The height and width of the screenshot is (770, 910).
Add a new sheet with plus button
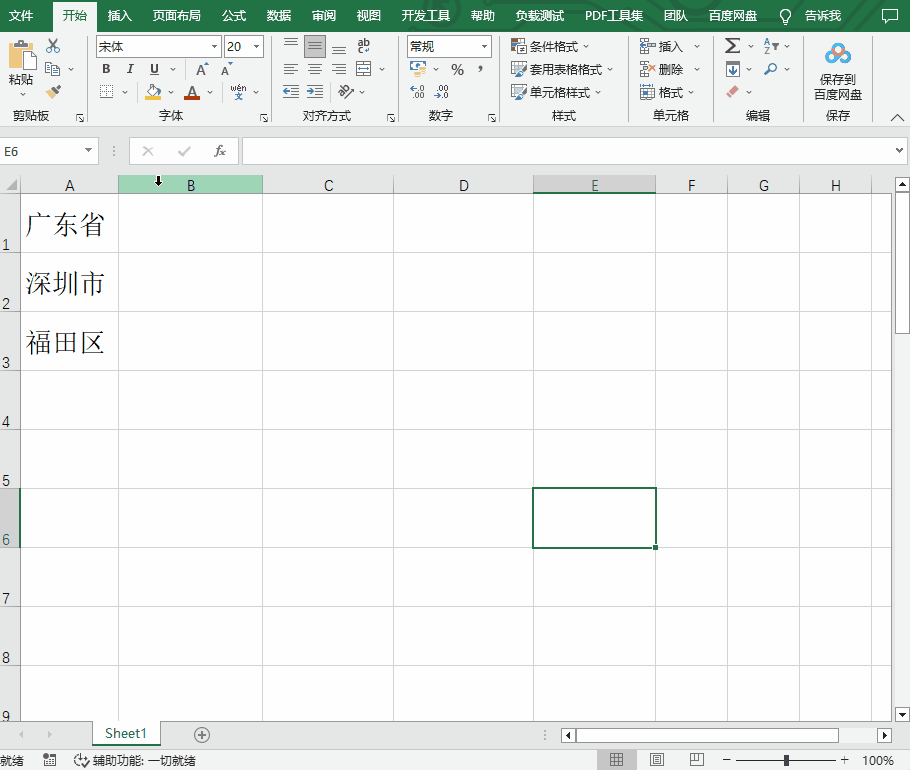(x=202, y=735)
